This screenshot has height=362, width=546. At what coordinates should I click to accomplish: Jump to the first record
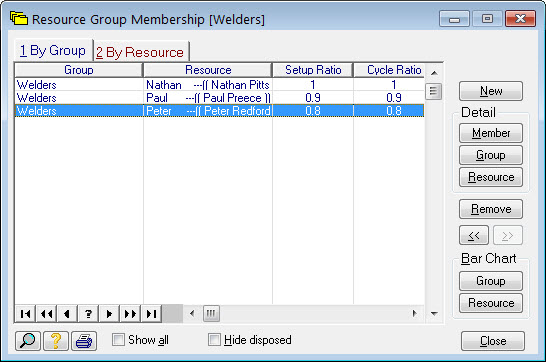coord(25,314)
